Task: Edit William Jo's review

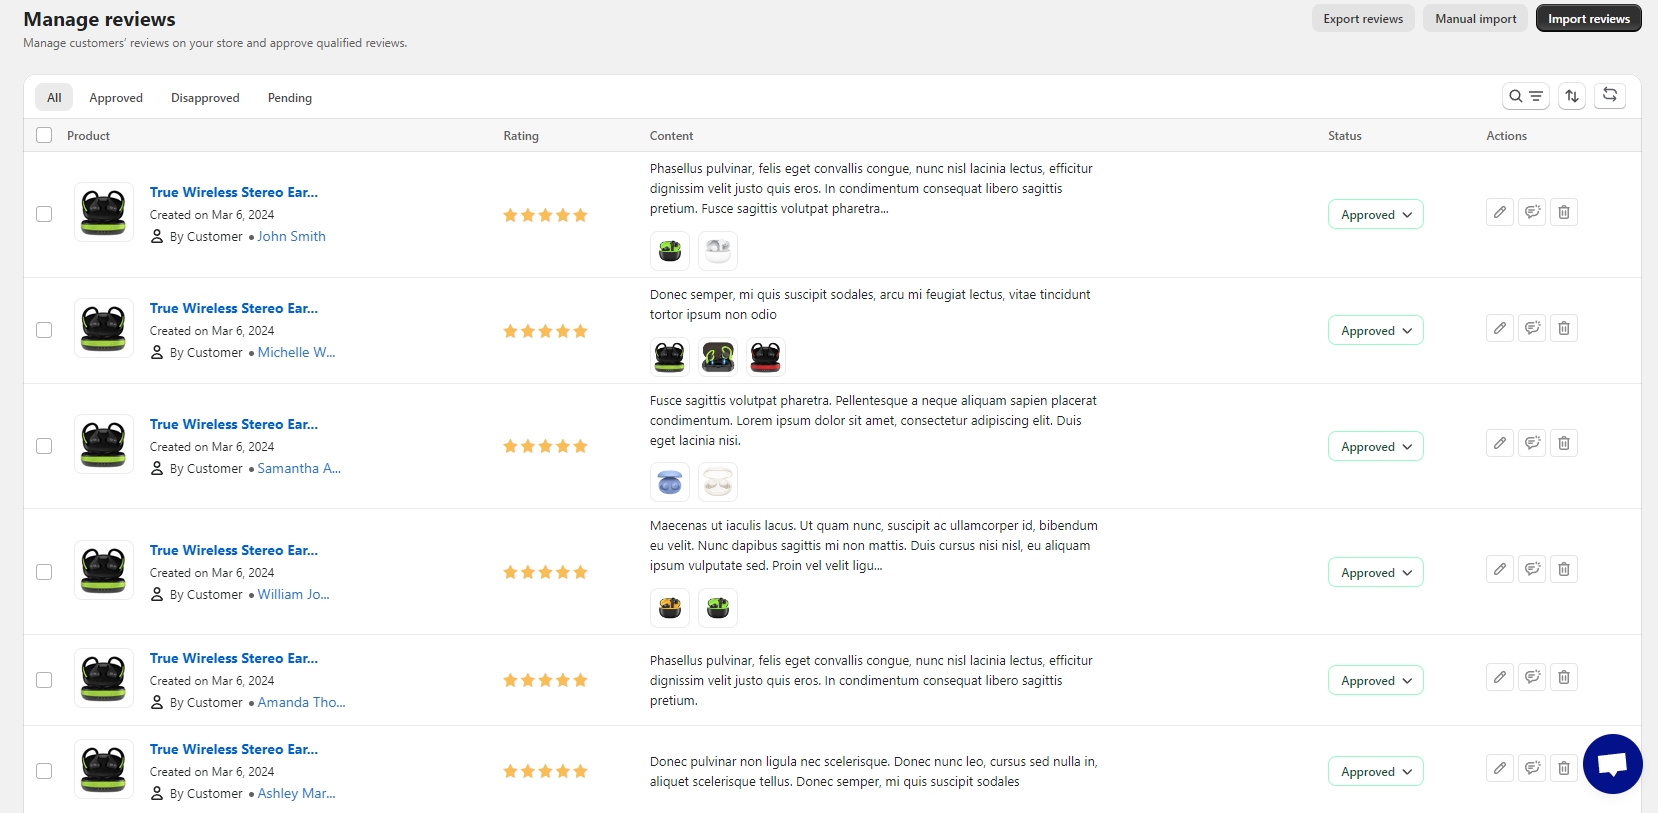Action: click(1500, 569)
